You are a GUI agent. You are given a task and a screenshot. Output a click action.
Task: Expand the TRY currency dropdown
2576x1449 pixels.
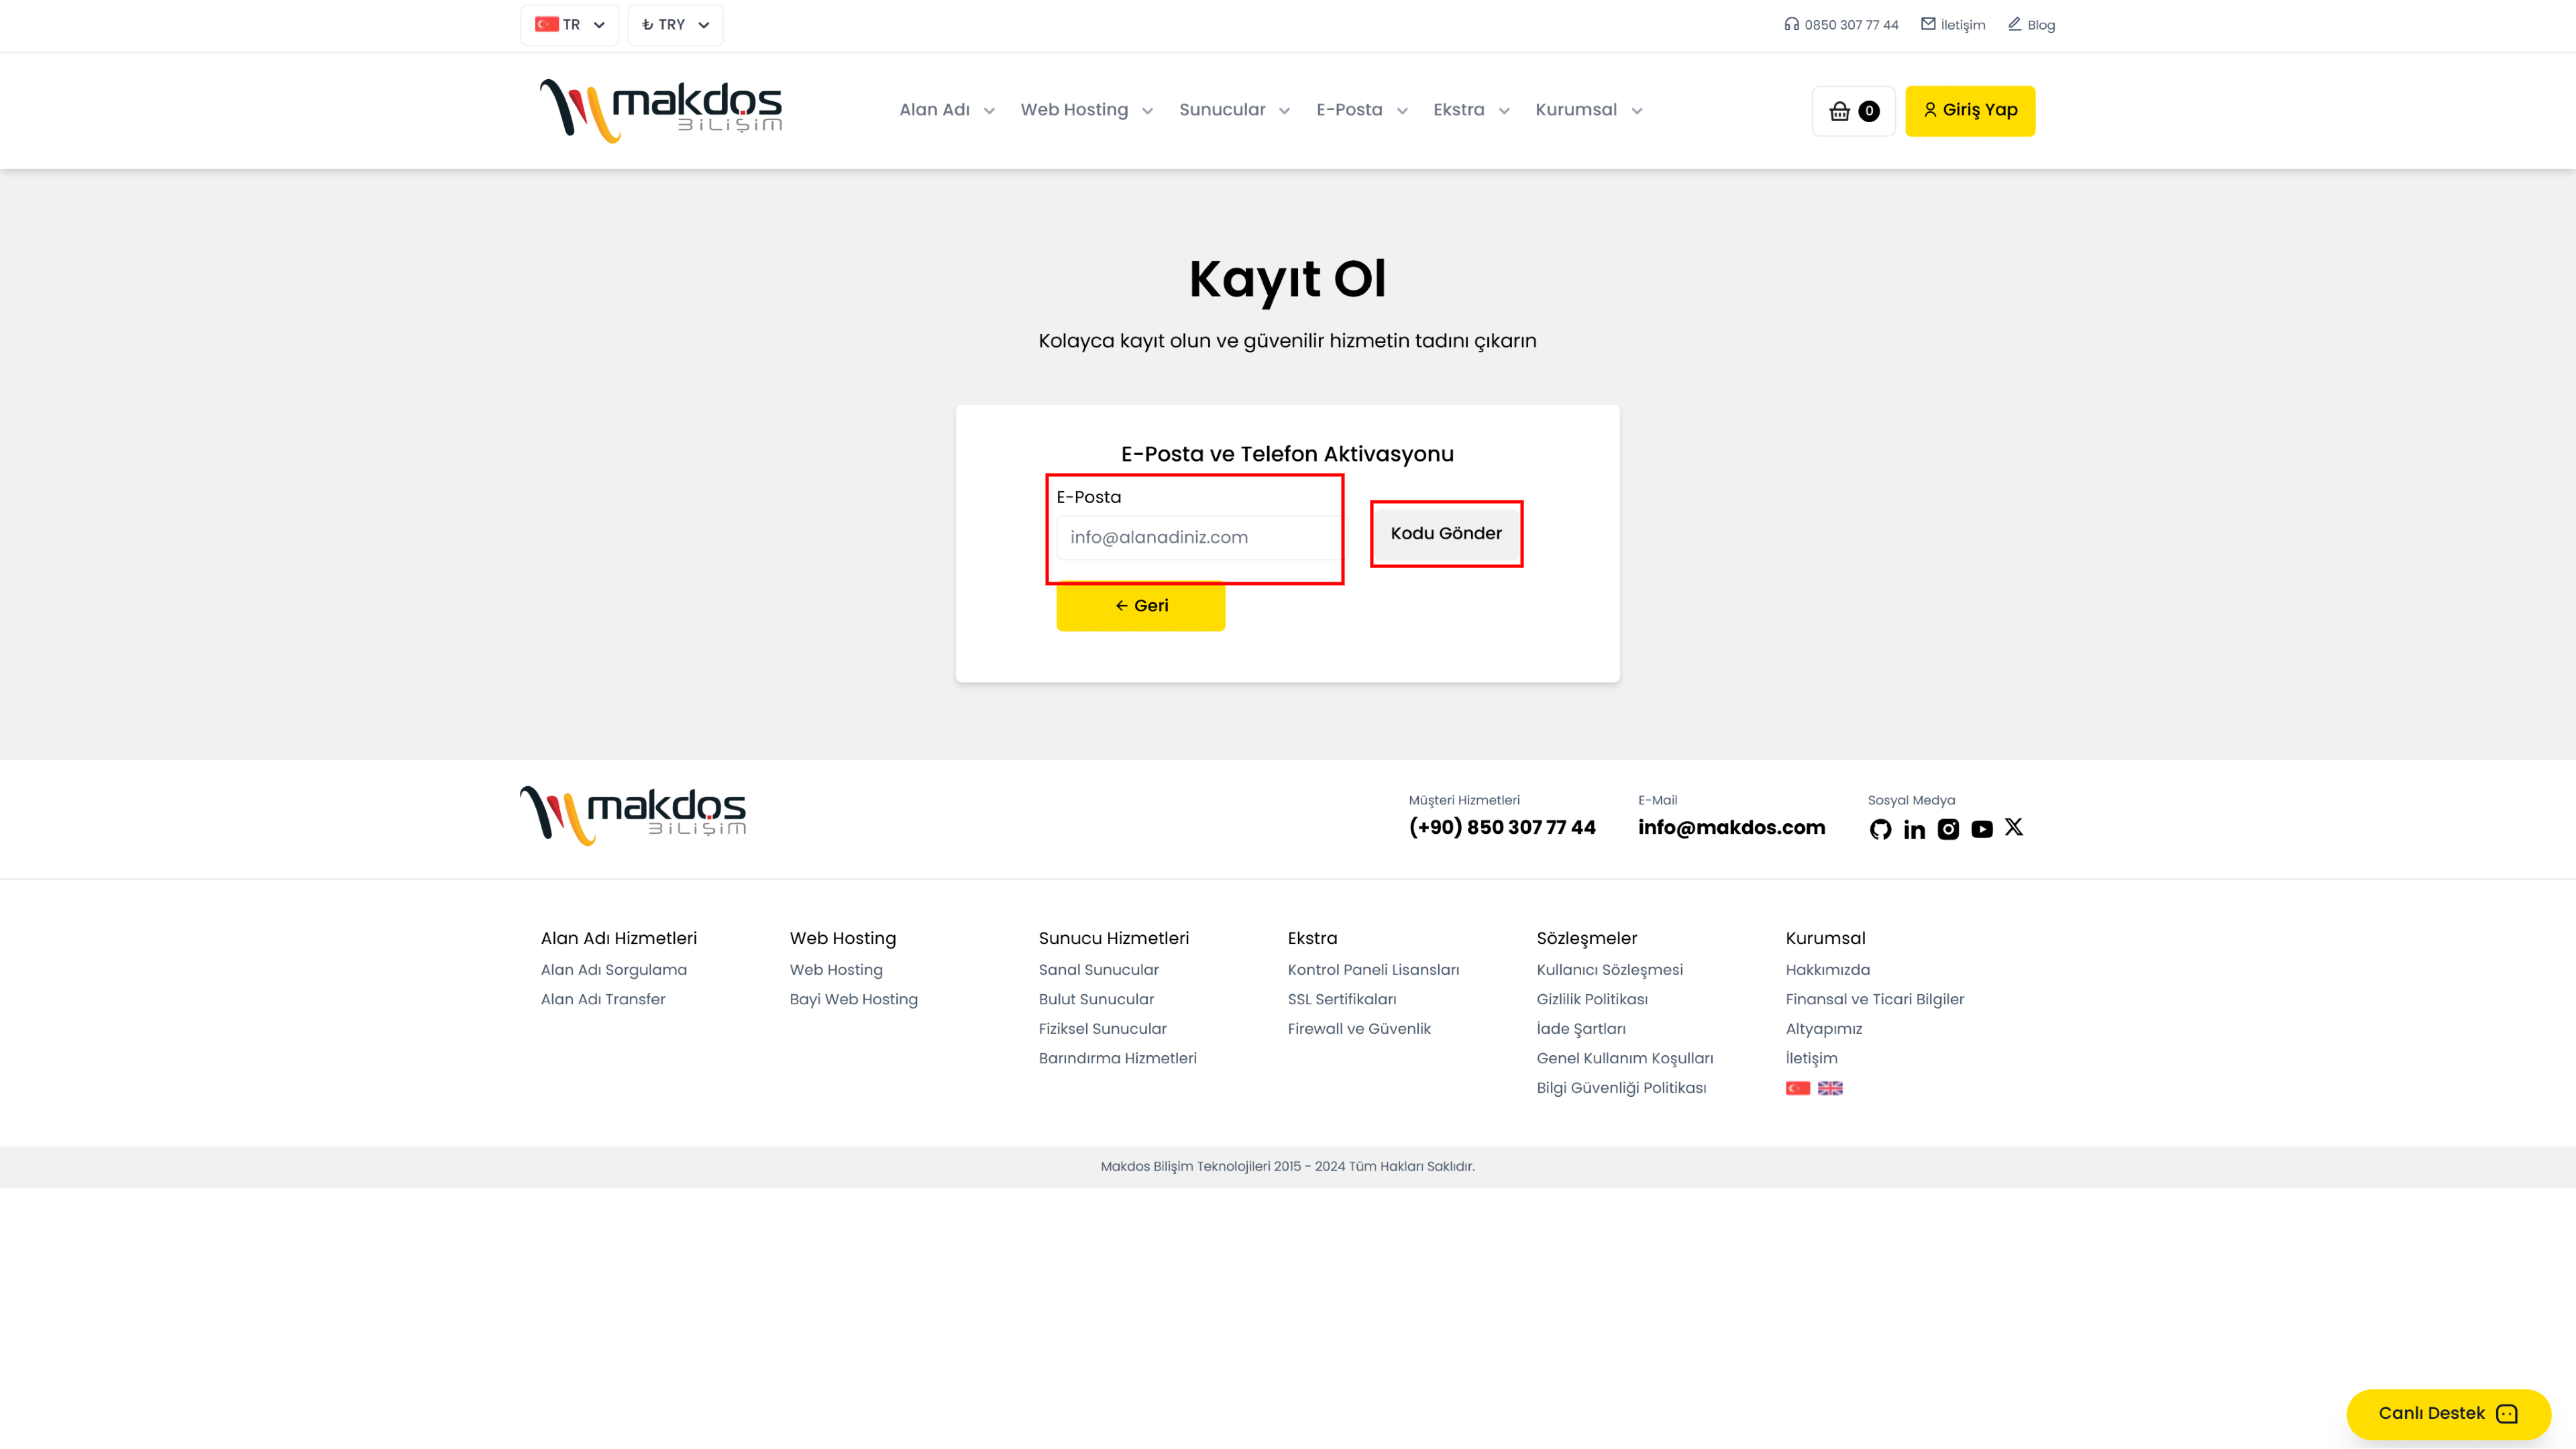675,25
